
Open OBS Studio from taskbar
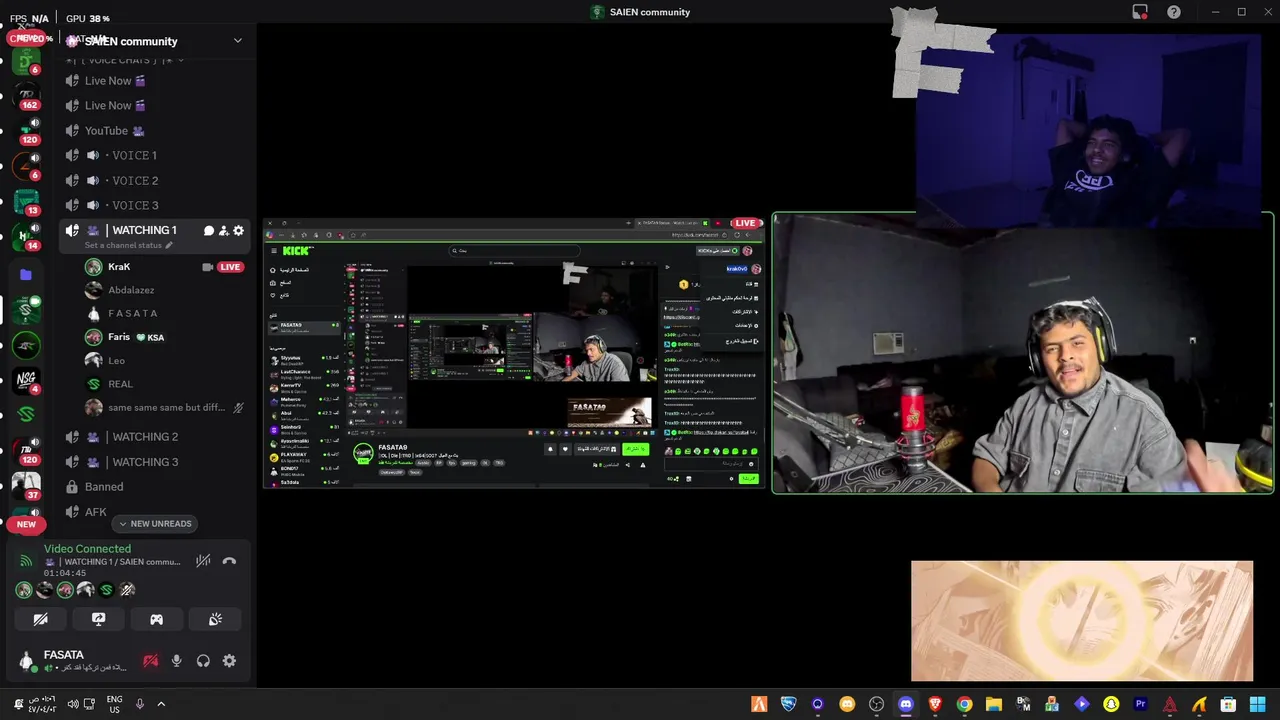coord(877,704)
